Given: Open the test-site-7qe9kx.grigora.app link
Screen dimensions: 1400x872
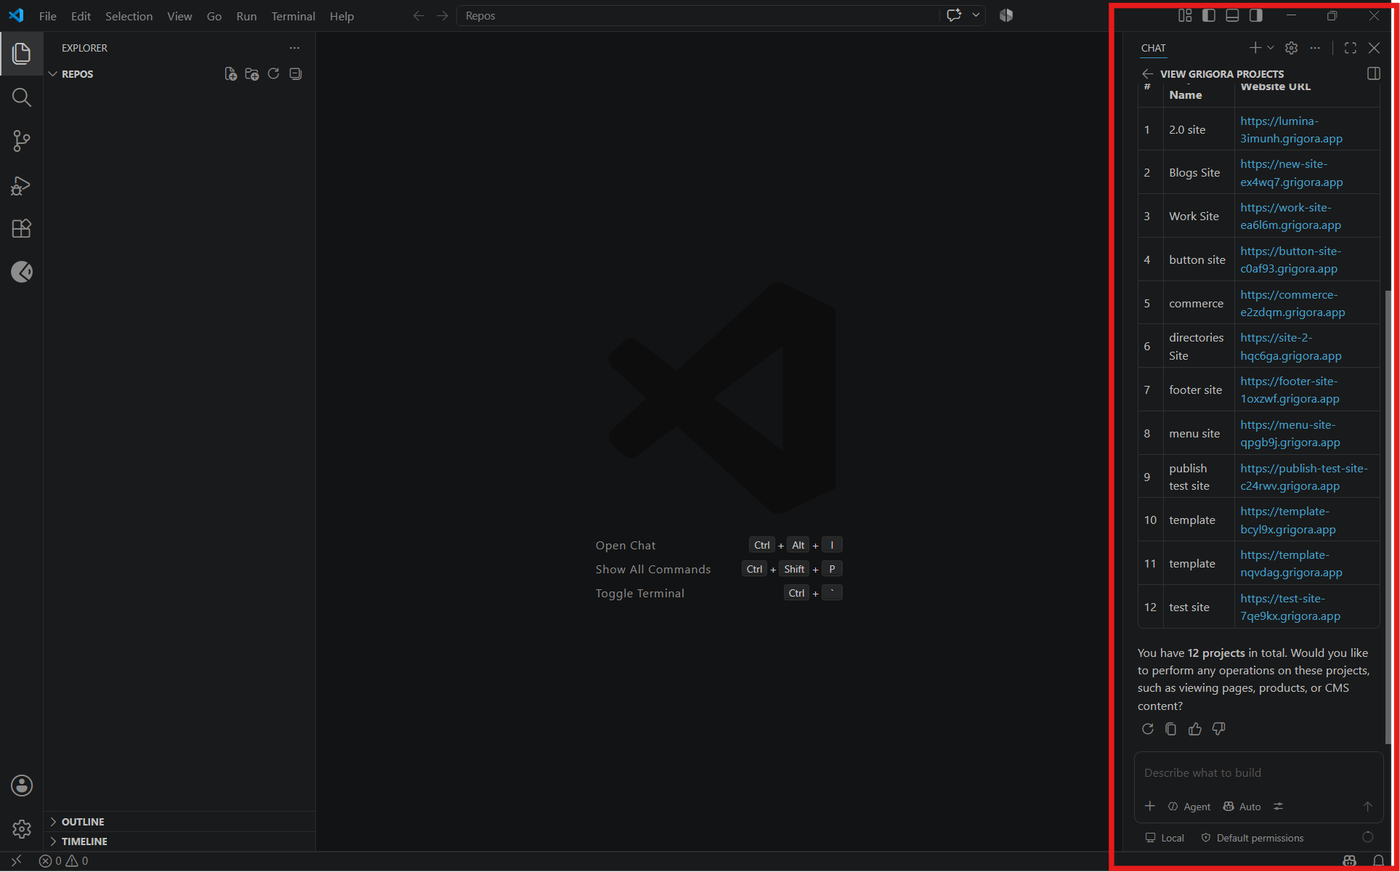Looking at the screenshot, I should [x=1290, y=607].
